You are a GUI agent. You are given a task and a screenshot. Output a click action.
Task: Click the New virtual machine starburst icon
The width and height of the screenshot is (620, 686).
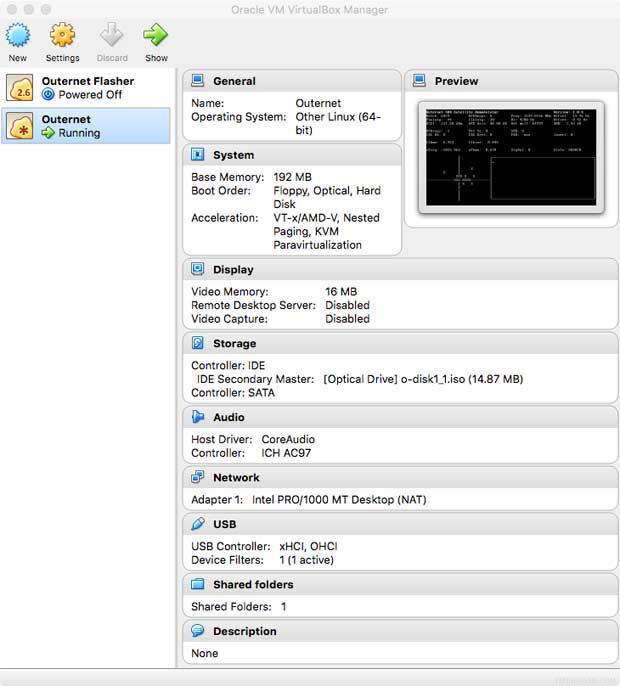(x=18, y=35)
